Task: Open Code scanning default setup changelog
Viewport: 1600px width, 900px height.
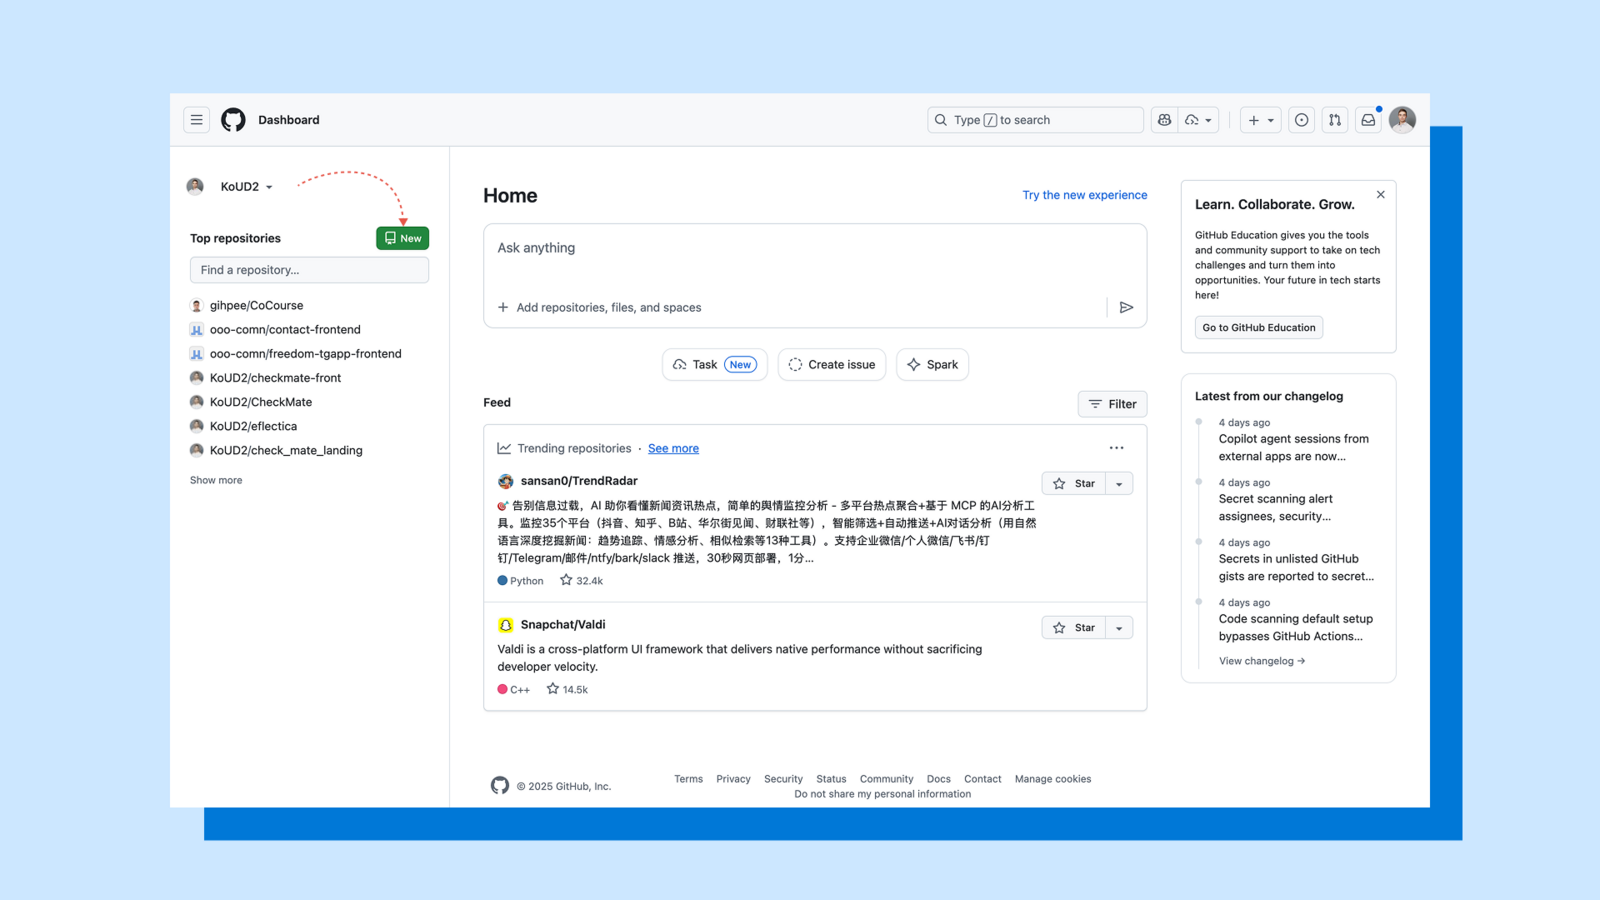Action: click(x=1296, y=628)
